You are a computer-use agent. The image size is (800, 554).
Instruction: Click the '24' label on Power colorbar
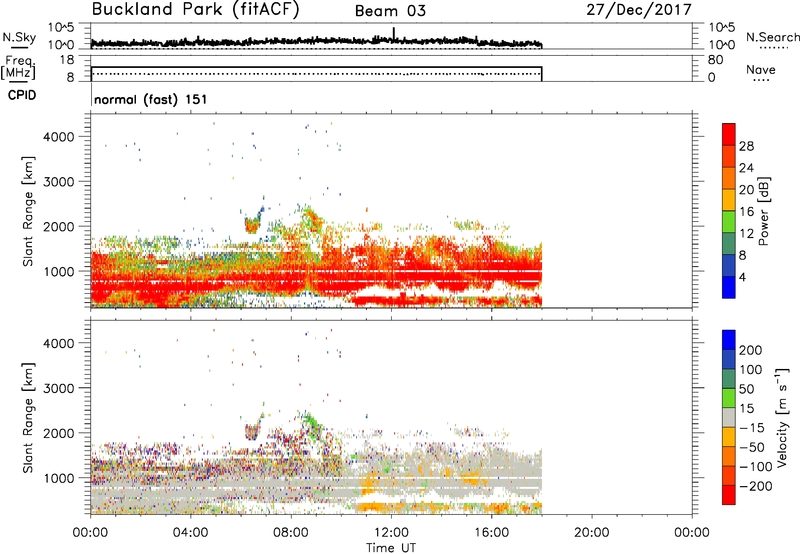coord(746,168)
